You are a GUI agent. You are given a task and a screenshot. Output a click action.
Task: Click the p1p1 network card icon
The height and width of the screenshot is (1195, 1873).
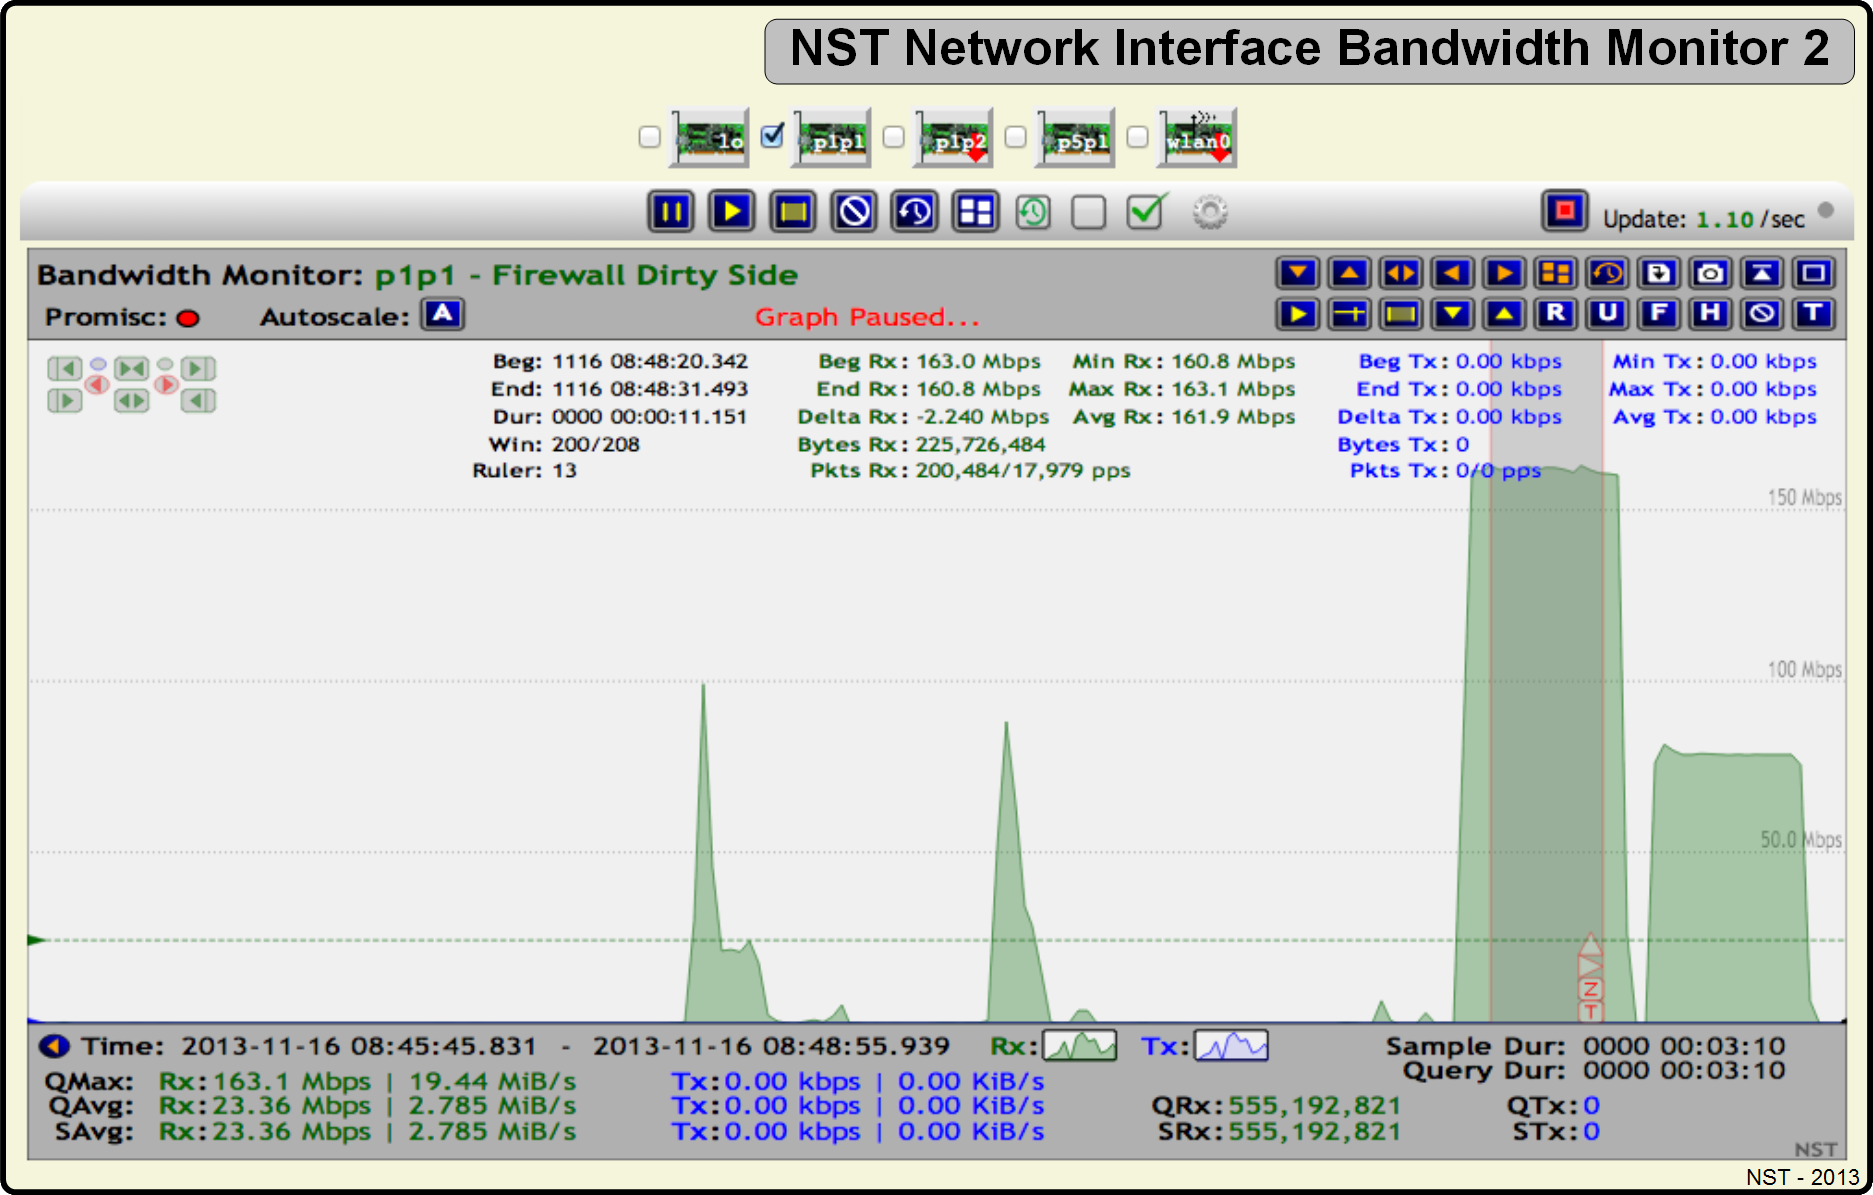831,138
